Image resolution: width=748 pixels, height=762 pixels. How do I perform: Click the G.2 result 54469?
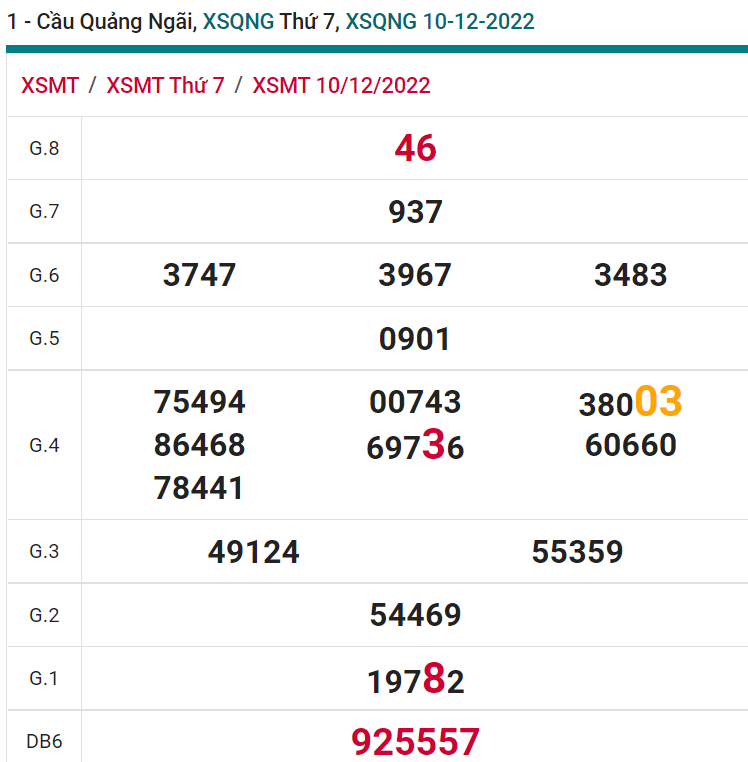[415, 615]
